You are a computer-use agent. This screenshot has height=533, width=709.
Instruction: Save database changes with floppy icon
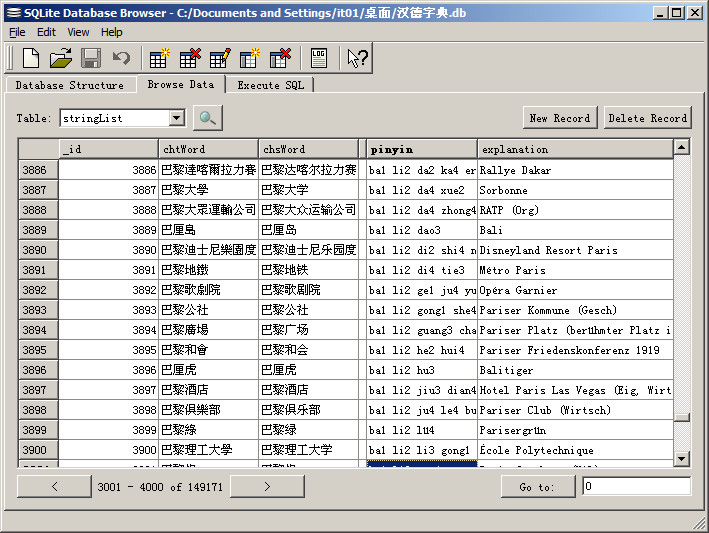tap(91, 58)
